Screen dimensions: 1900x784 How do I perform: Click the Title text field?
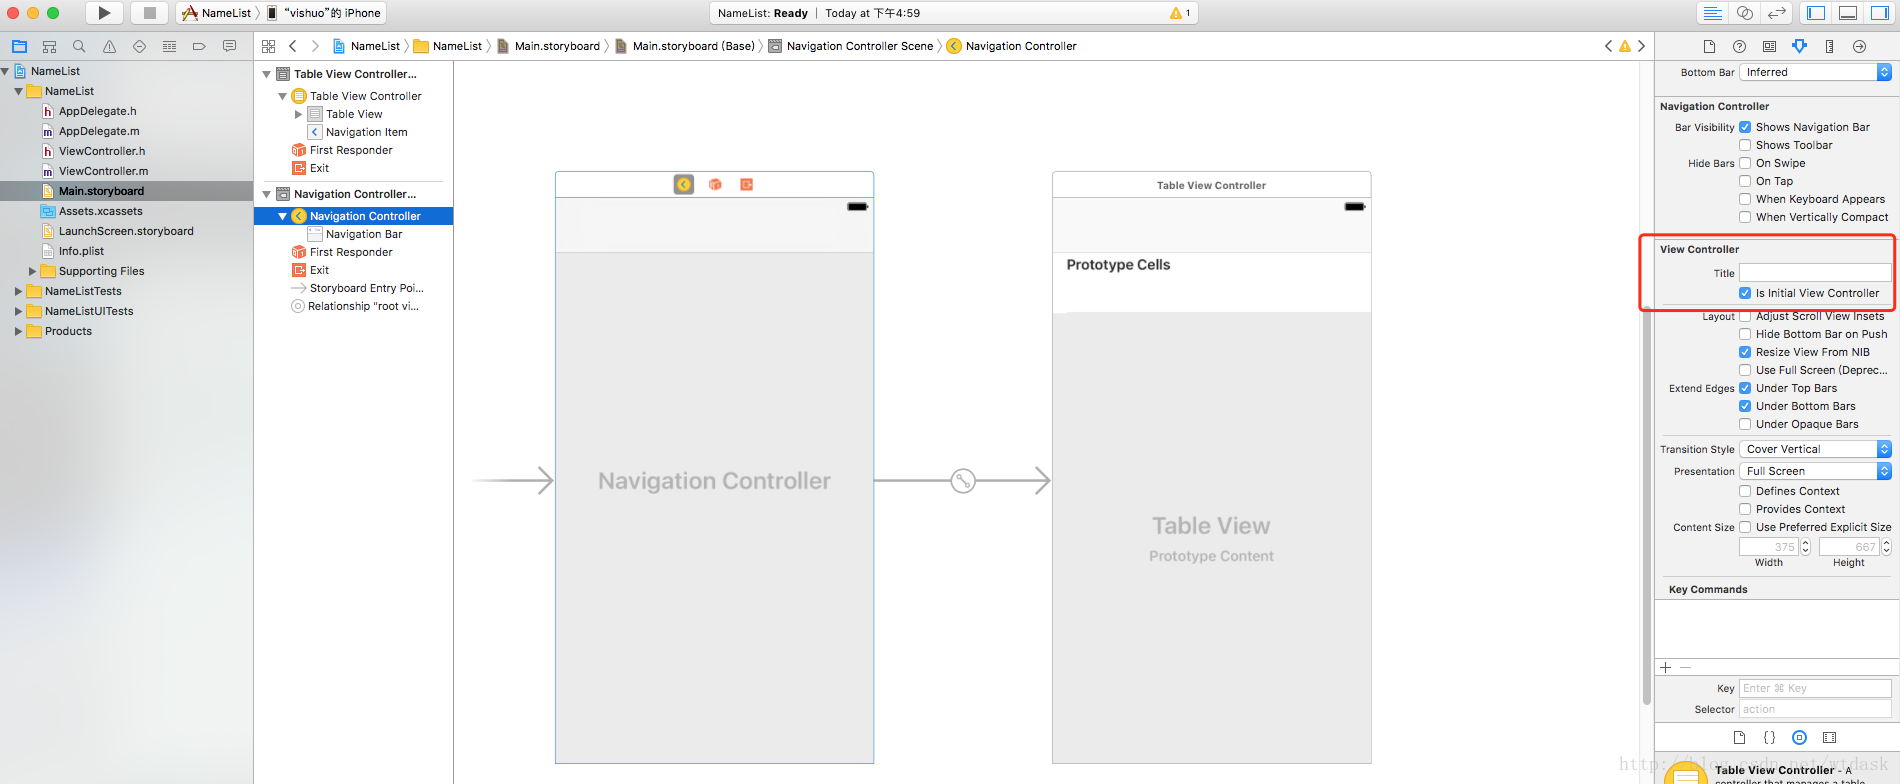[x=1815, y=273]
